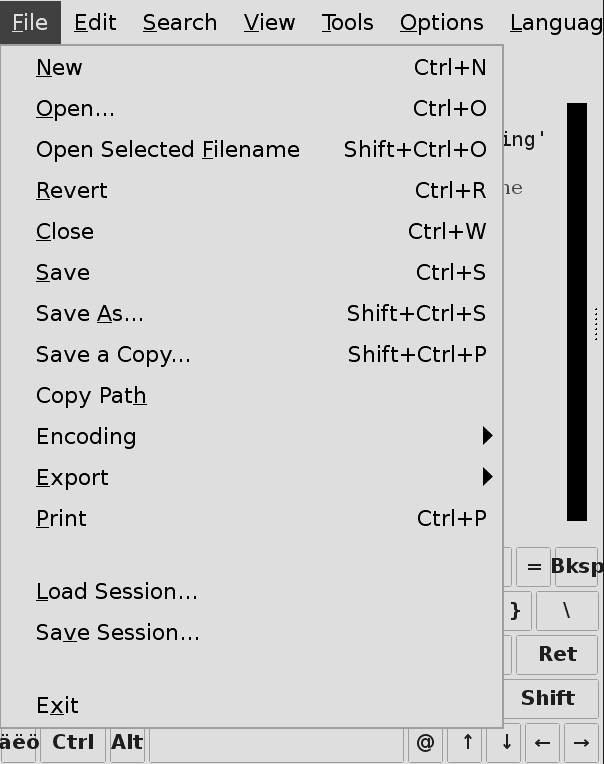Select Save Session... entry
The height and width of the screenshot is (764, 604).
pos(118,633)
